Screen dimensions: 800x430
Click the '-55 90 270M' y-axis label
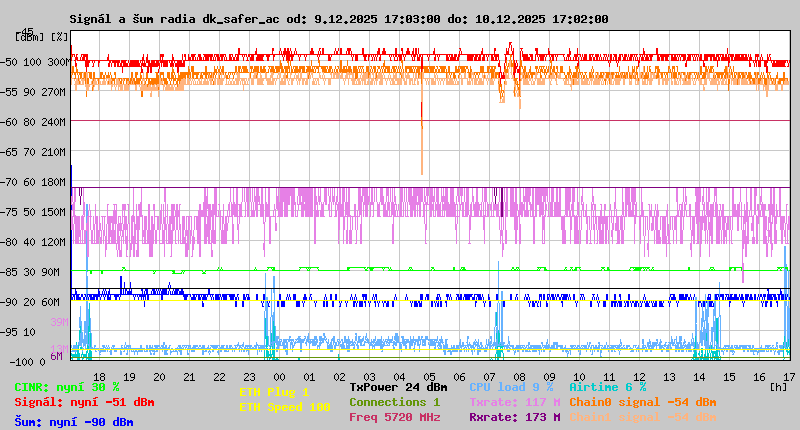point(33,92)
